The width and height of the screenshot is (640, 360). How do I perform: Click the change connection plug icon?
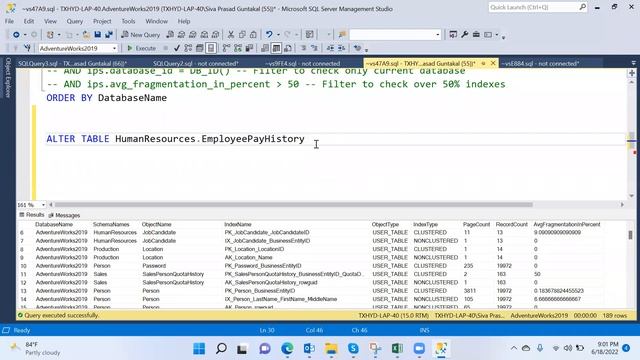(27, 48)
